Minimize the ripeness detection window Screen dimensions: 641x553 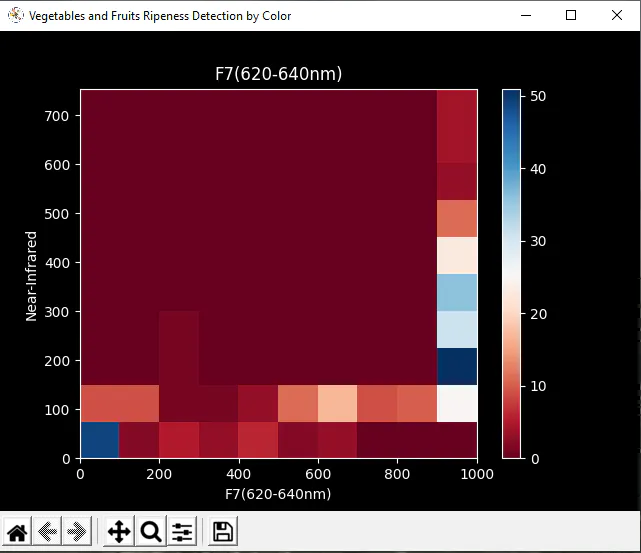click(526, 16)
